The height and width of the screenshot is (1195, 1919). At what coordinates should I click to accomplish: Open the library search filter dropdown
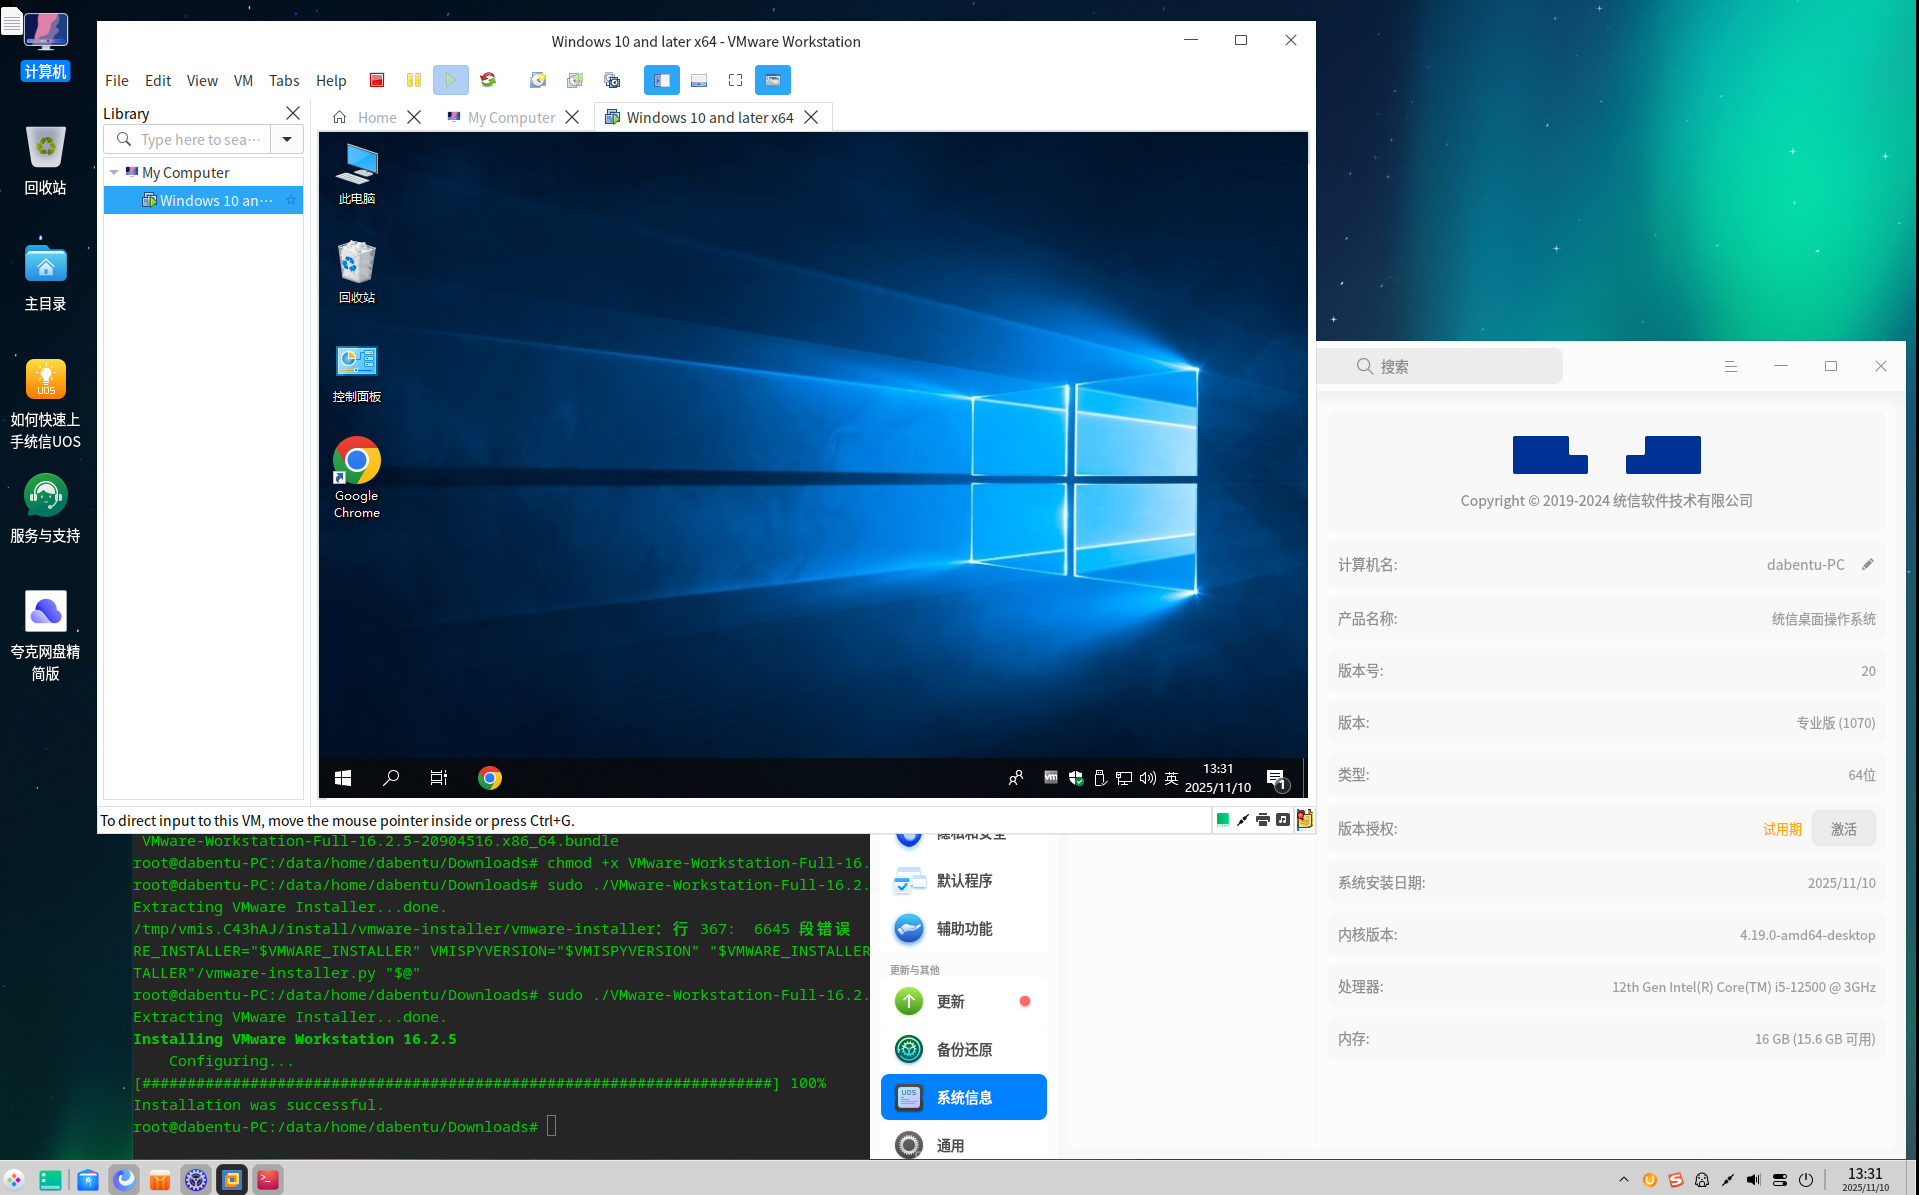click(287, 139)
